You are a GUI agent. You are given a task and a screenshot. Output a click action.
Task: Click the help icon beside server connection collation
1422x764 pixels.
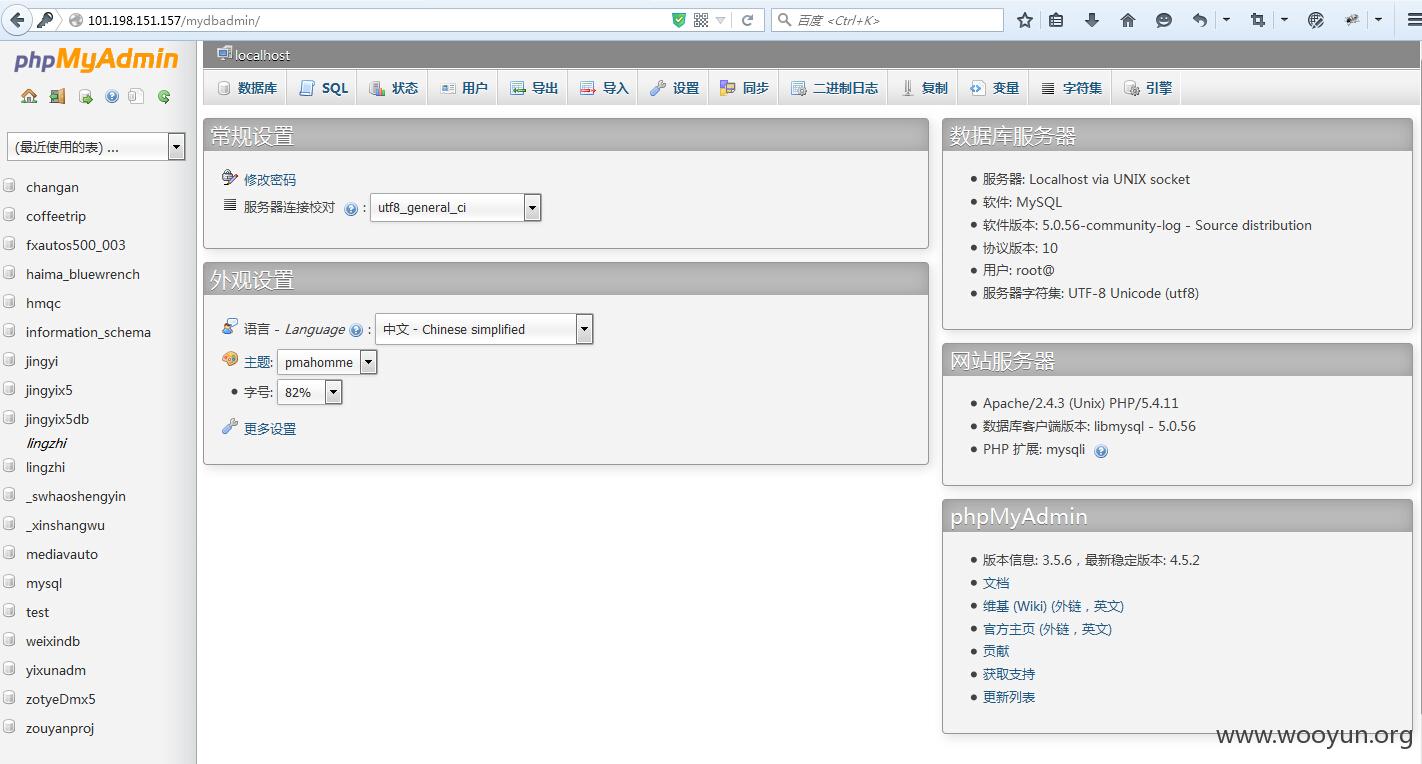(x=351, y=209)
